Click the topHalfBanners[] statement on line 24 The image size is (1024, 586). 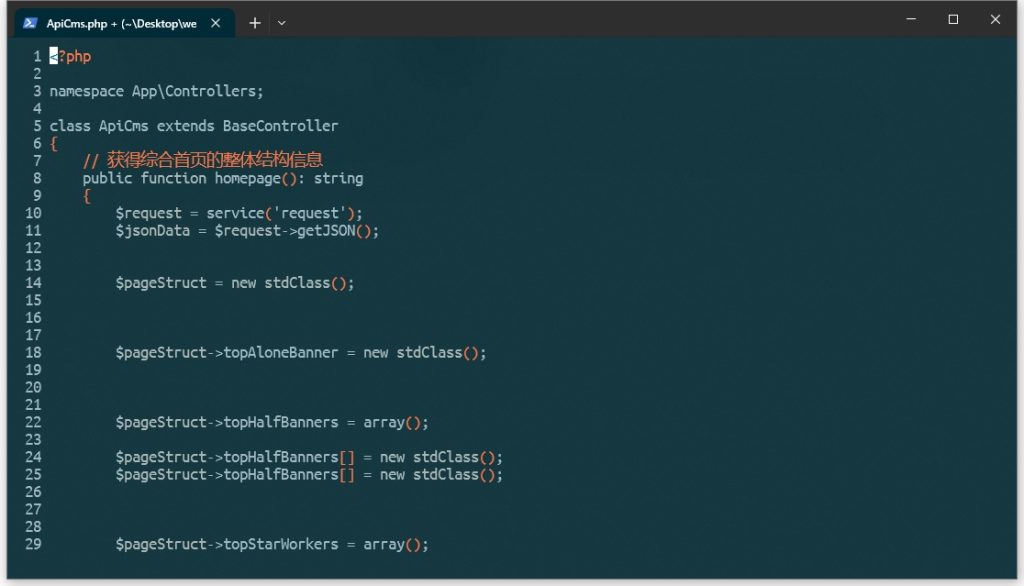point(310,457)
